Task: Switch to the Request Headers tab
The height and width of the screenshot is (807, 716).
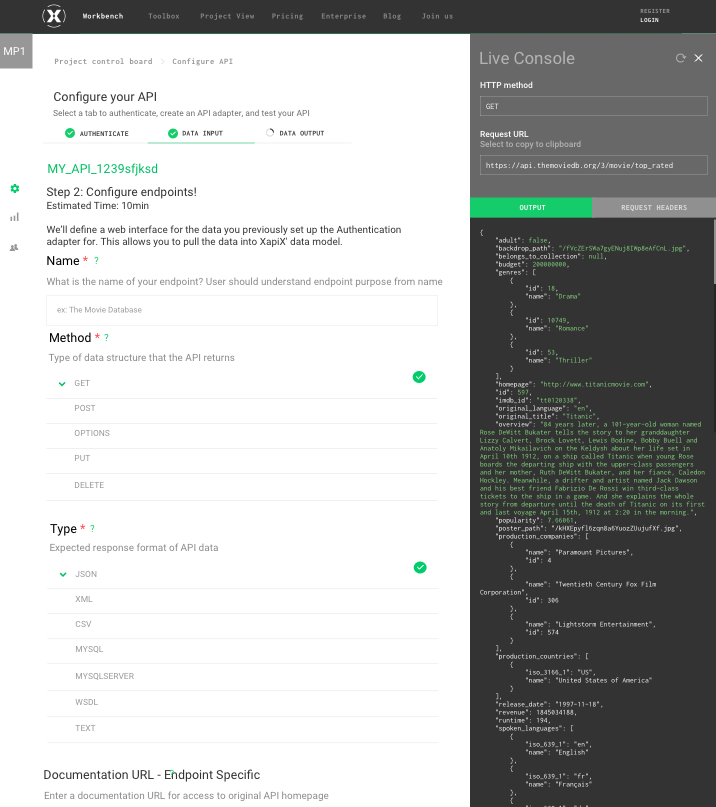Action: coord(654,207)
